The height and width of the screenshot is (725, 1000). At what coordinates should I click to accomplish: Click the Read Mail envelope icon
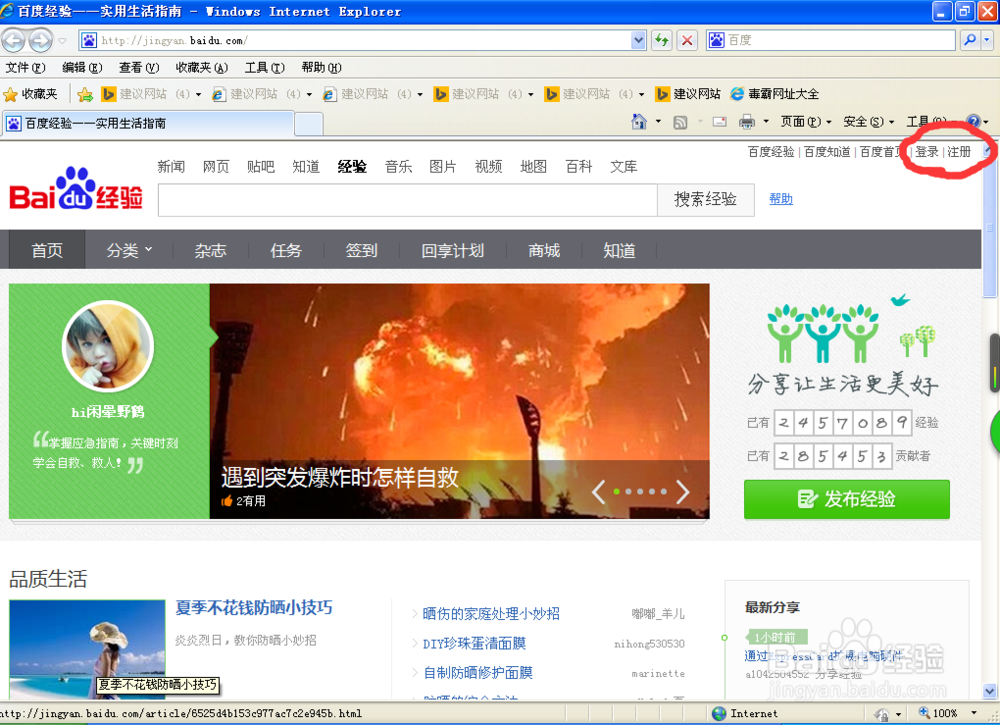click(719, 122)
